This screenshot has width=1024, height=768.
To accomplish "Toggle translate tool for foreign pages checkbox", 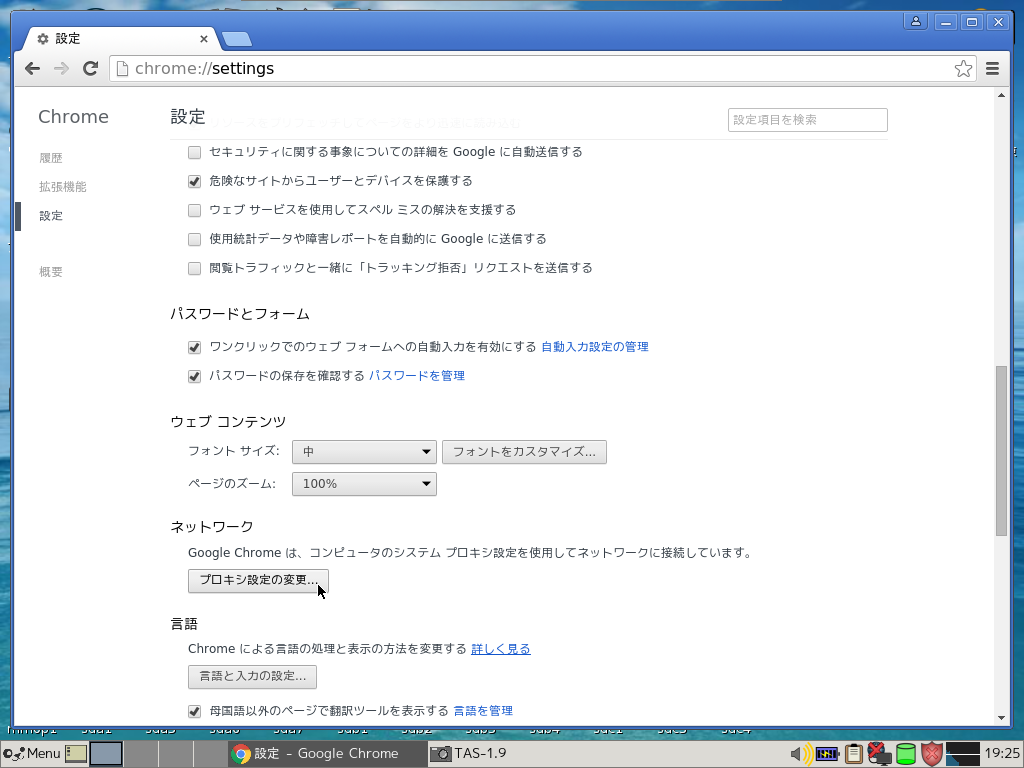I will pyautogui.click(x=194, y=711).
